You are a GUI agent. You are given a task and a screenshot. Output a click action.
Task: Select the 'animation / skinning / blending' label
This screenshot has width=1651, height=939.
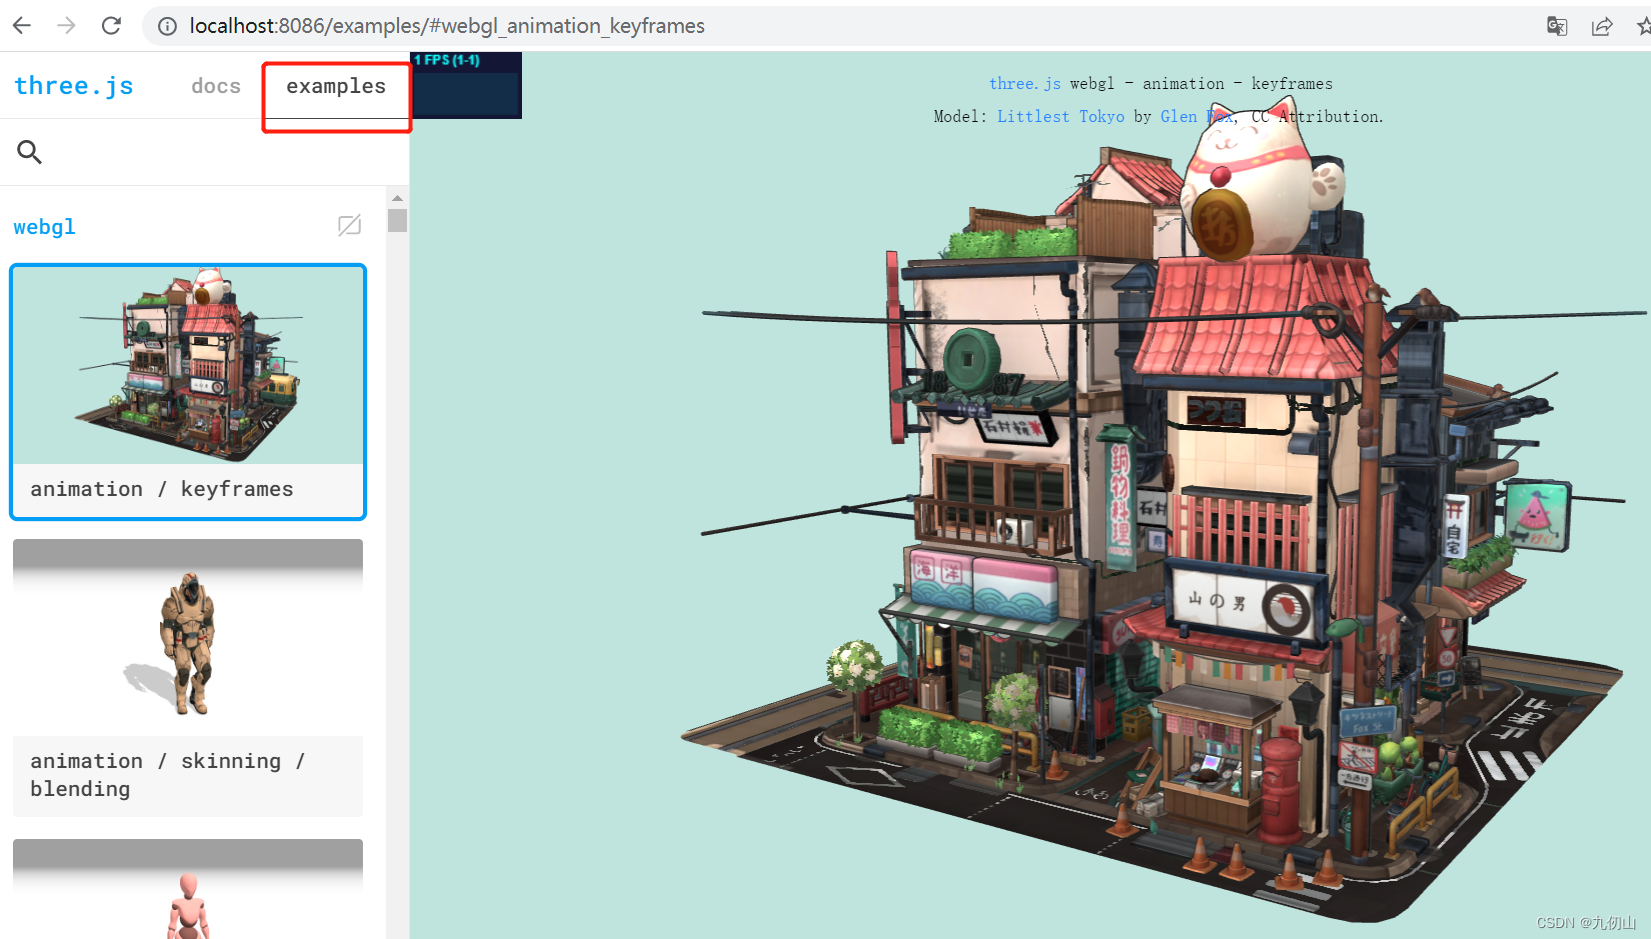click(x=168, y=775)
